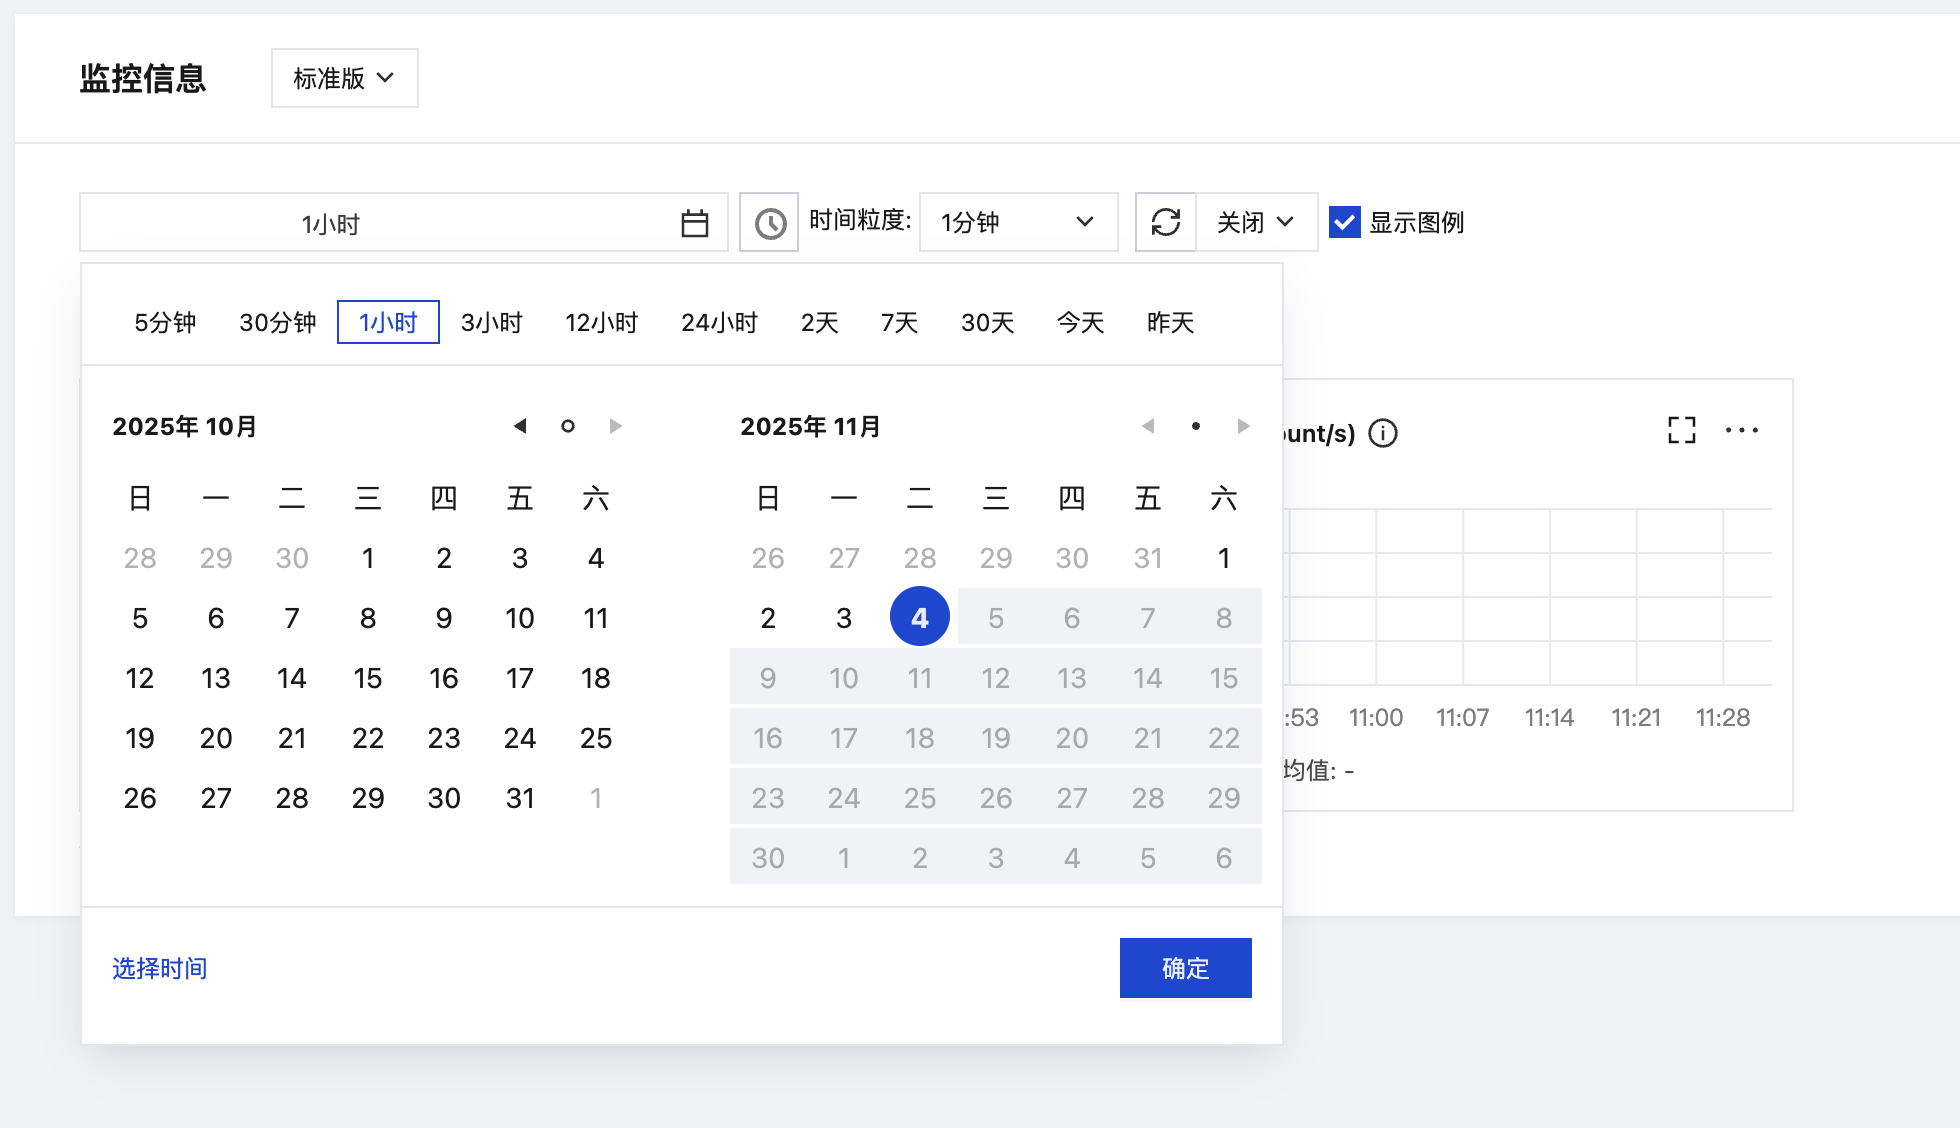1960x1128 pixels.
Task: Open the chart three-dots more menu
Action: 1741,431
